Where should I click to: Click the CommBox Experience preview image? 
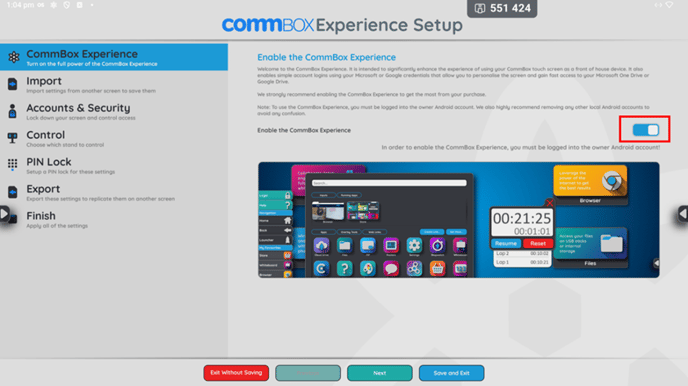pos(459,220)
